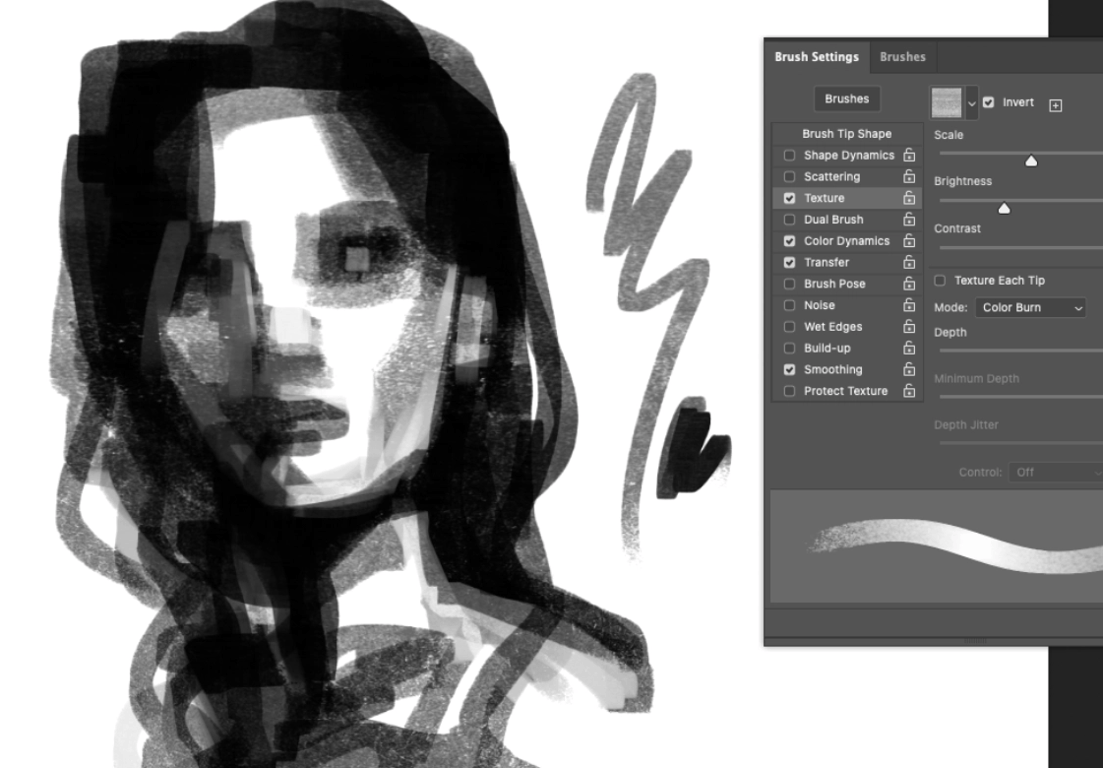Enable Build-up checkbox
Screen dimensions: 1103x768
click(789, 348)
